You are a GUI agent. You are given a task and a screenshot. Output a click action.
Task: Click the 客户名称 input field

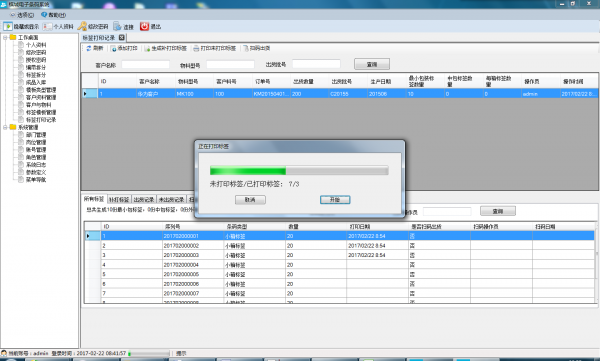click(145, 65)
